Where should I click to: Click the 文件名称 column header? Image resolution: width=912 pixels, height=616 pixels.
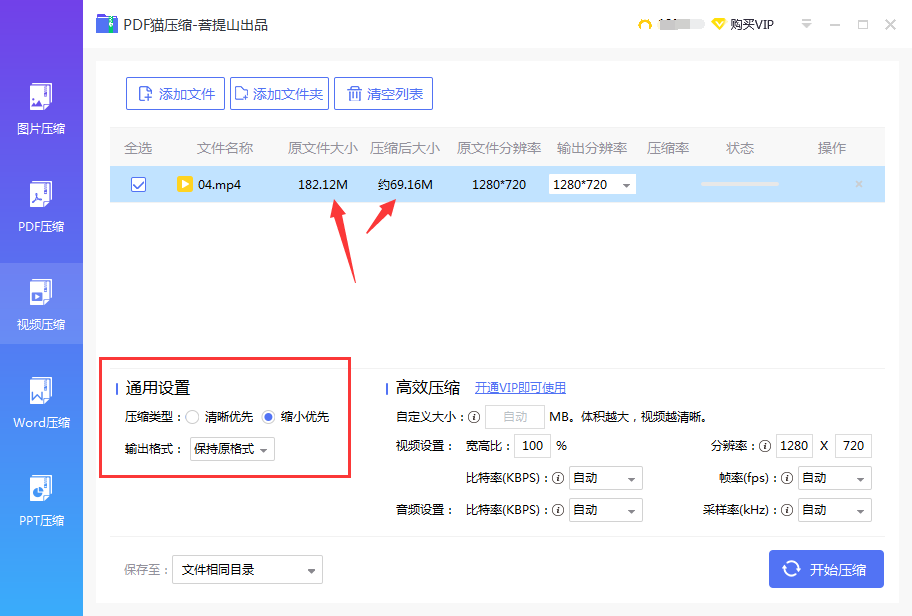(225, 148)
